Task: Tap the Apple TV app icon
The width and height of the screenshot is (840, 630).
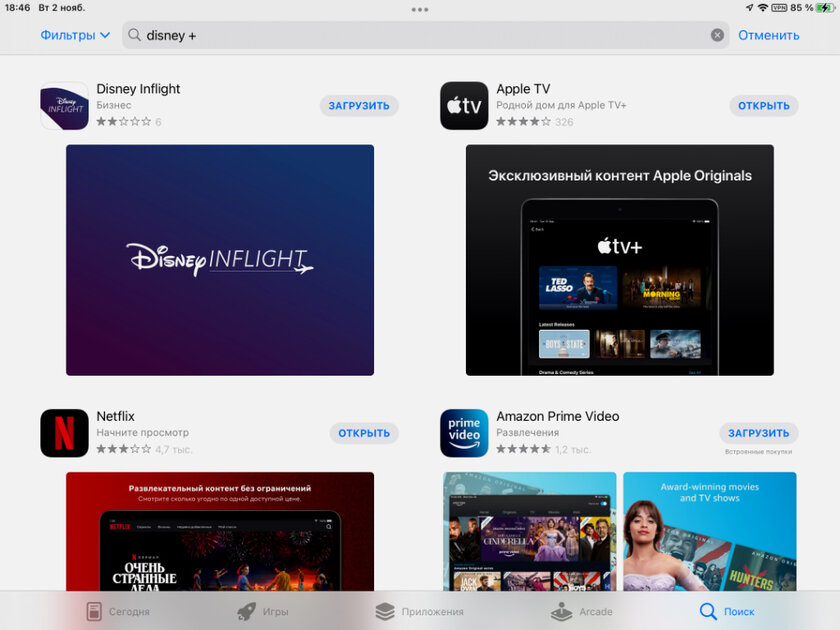Action: 464,106
